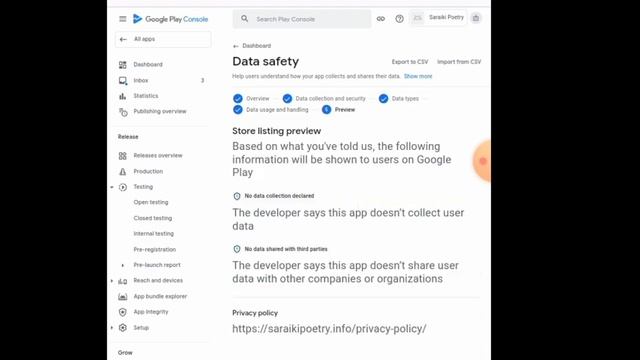This screenshot has width=640, height=360.
Task: Click the All apps back arrow
Action: [123, 39]
